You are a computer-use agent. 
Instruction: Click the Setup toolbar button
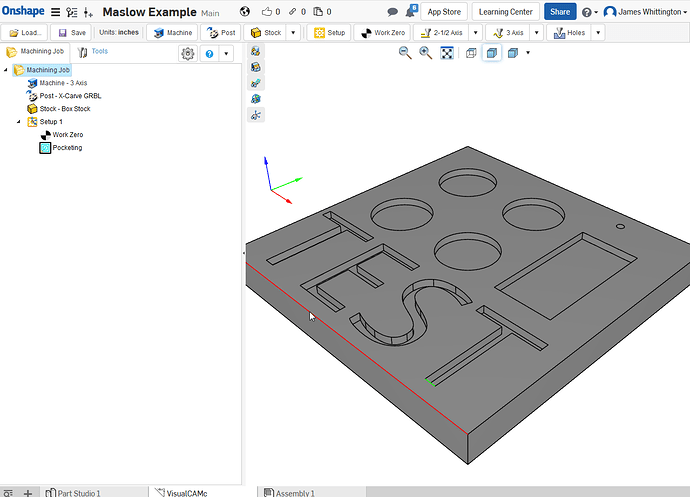(x=329, y=33)
